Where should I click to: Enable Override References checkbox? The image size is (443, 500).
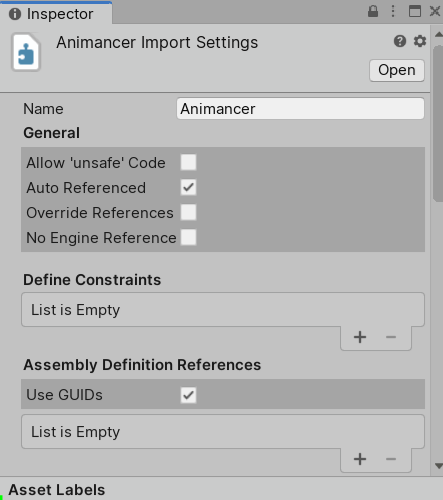tap(188, 212)
